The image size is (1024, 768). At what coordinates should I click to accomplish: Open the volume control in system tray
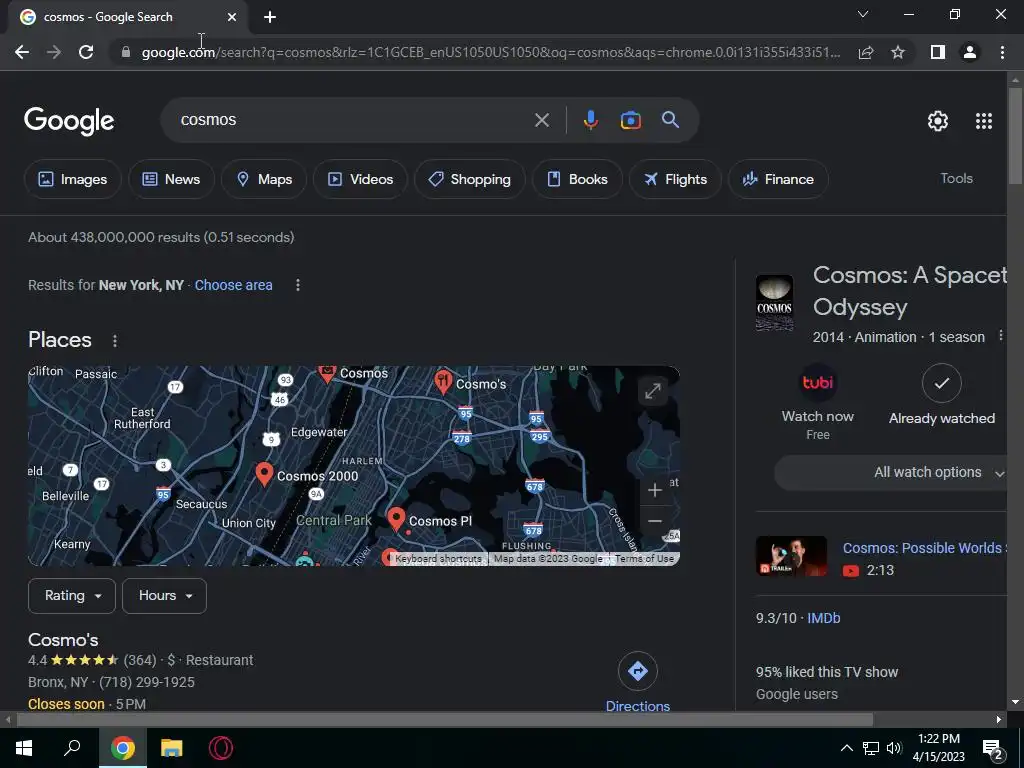(894, 748)
